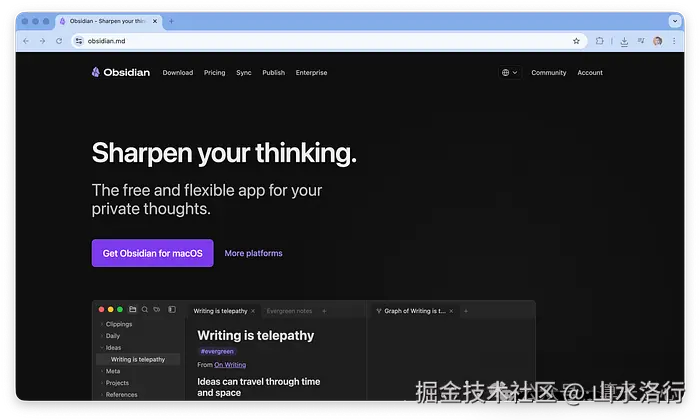The image size is (700, 420).
Task: Click Get Obsidian for macOS button
Action: click(153, 253)
